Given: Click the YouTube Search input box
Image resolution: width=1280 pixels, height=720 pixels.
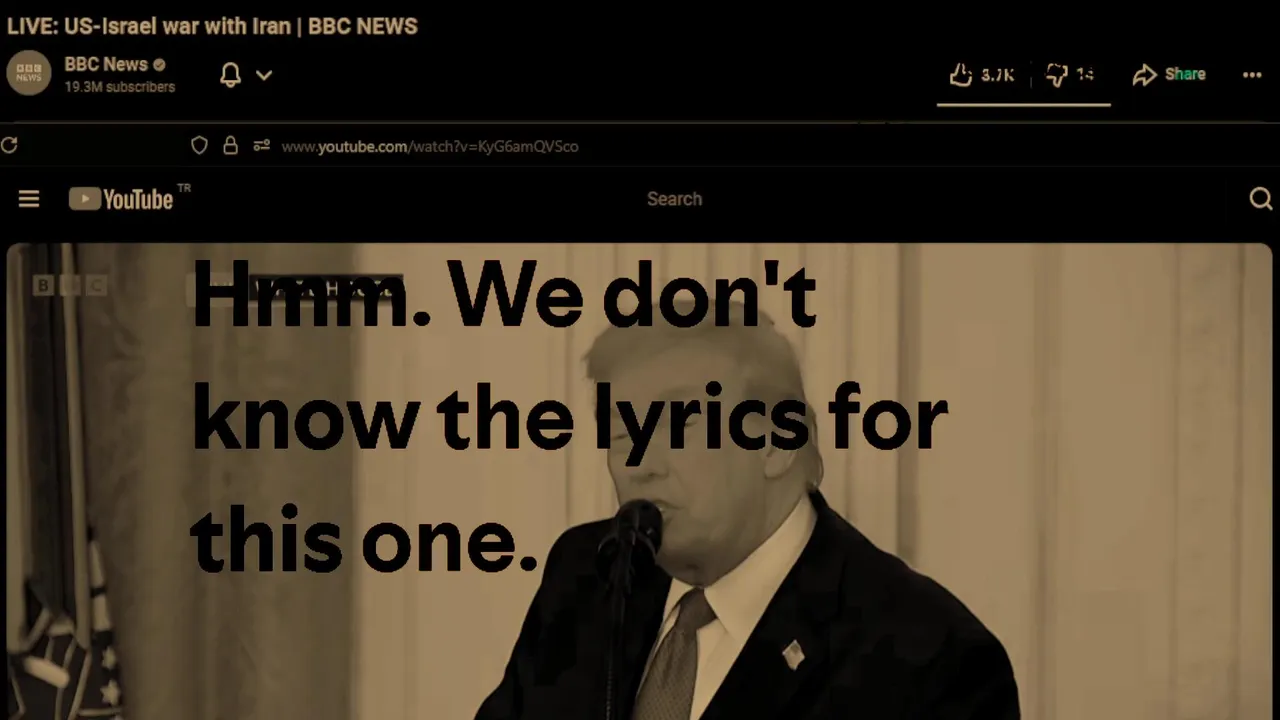Looking at the screenshot, I should (x=674, y=199).
